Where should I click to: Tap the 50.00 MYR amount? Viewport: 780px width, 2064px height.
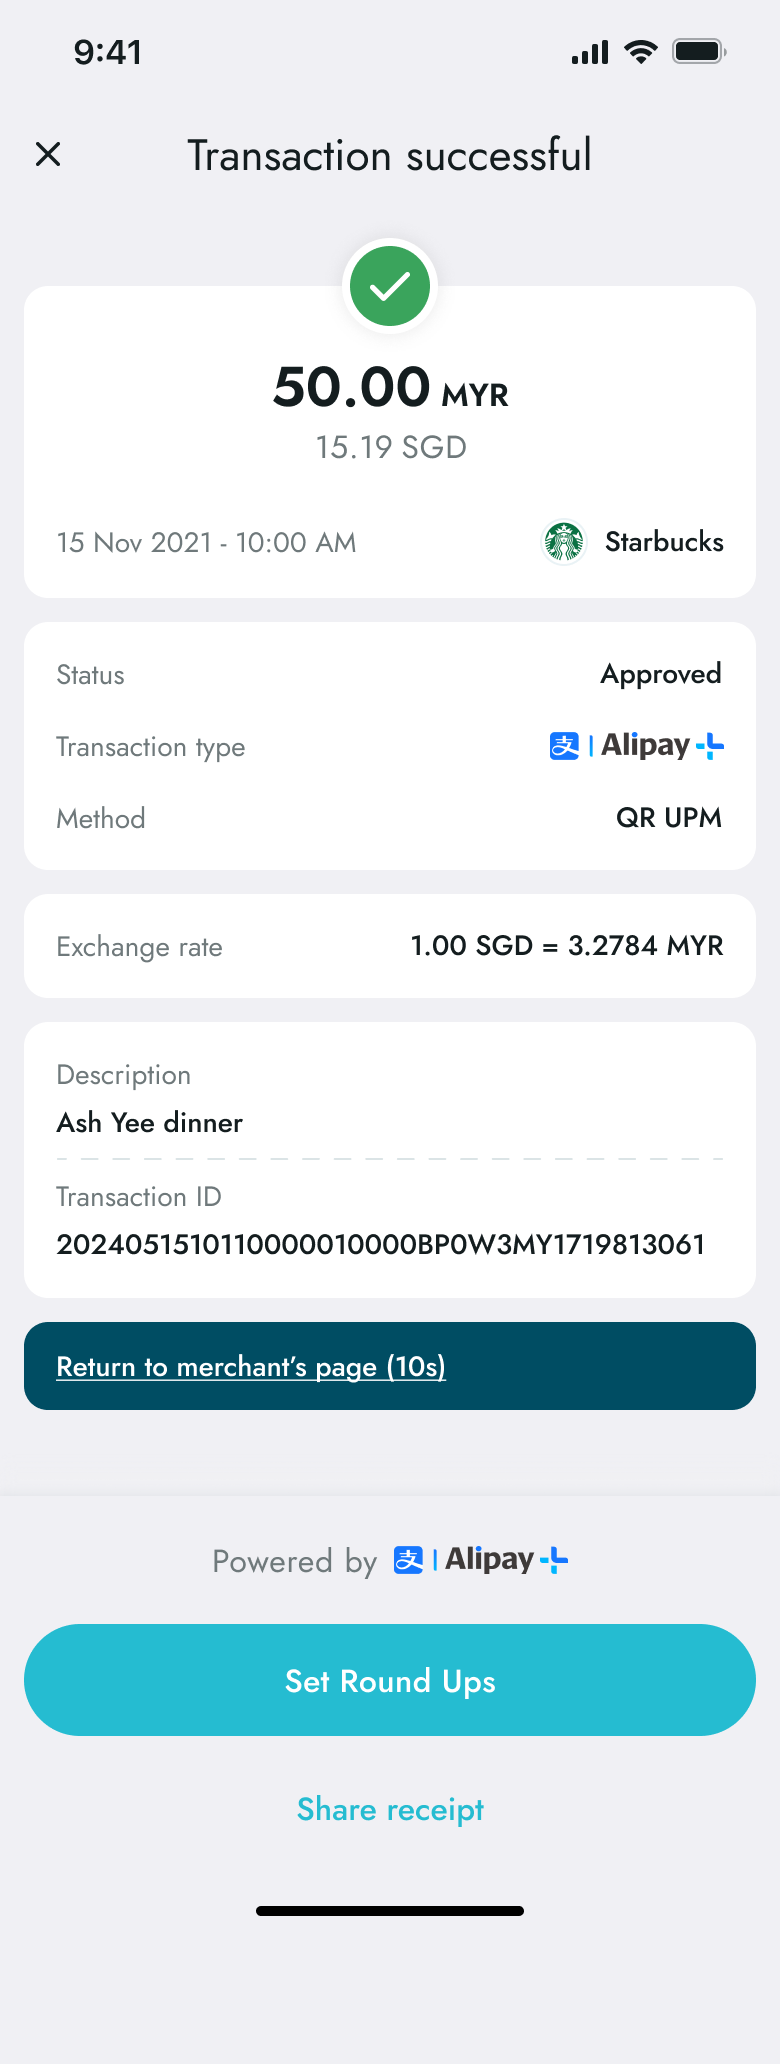(390, 388)
